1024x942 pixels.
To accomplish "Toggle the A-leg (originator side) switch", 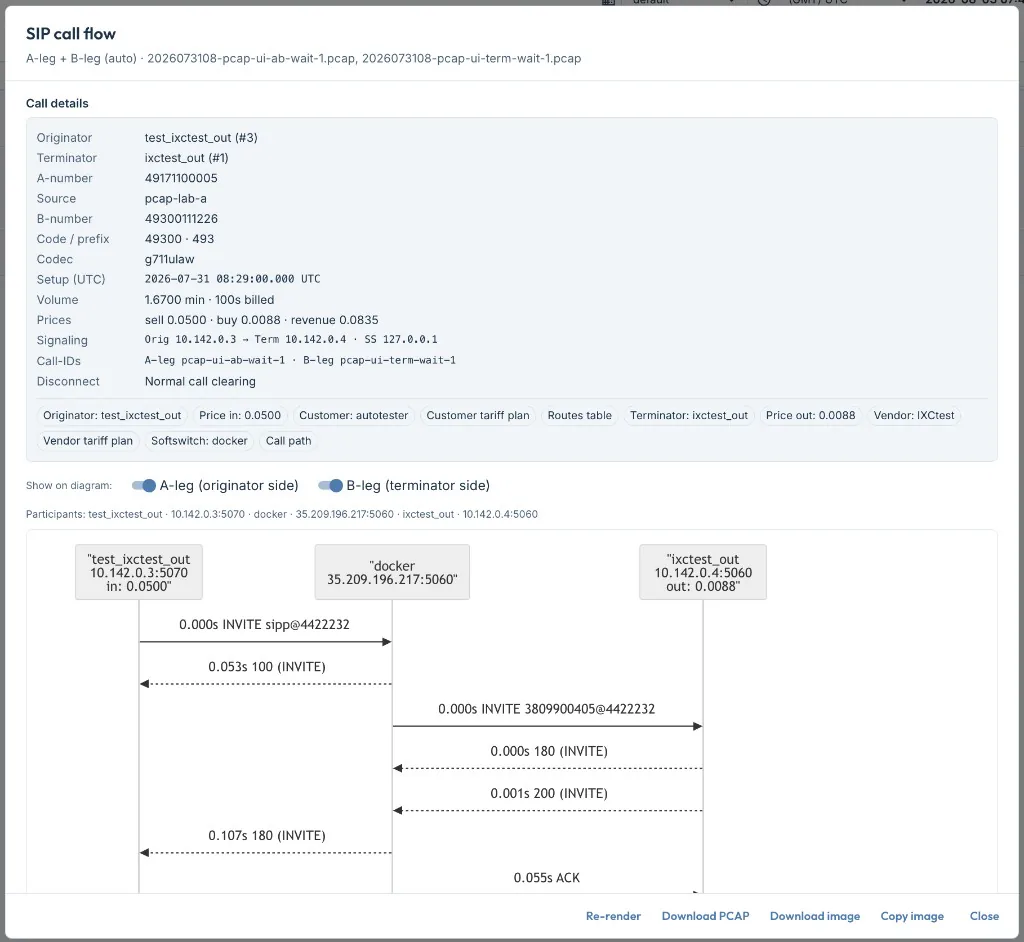I will 144,485.
